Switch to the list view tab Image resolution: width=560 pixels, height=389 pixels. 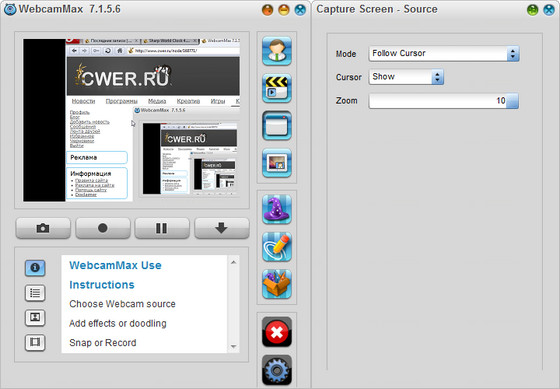pyautogui.click(x=35, y=293)
